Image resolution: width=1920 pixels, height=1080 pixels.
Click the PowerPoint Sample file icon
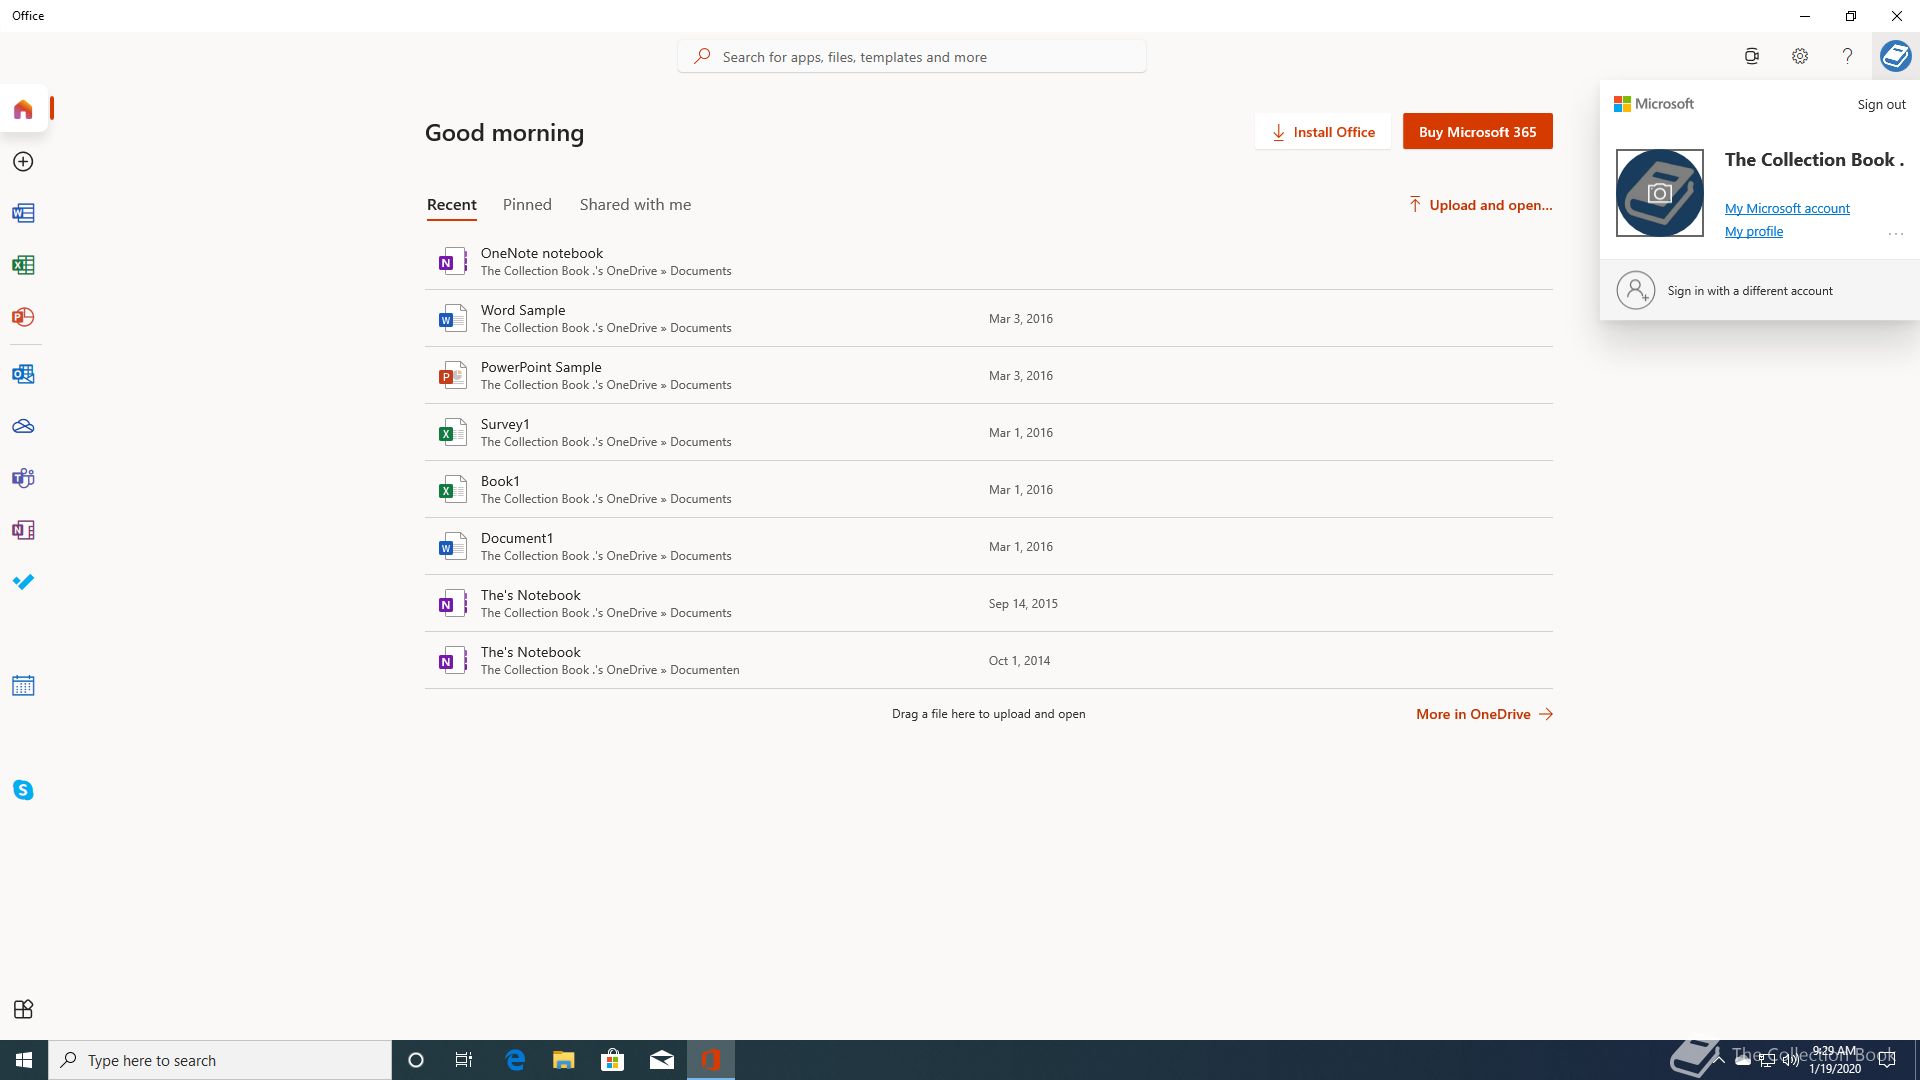(452, 376)
